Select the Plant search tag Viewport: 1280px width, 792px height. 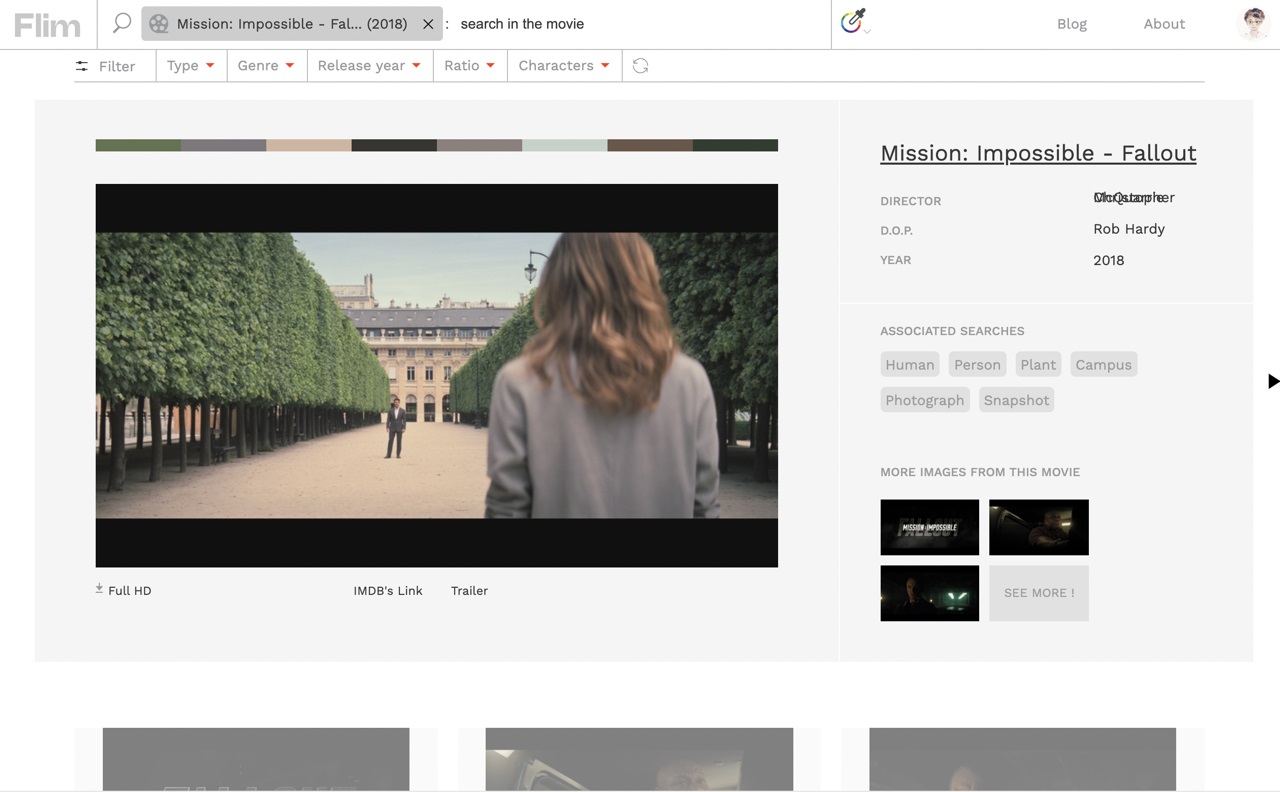click(x=1038, y=365)
